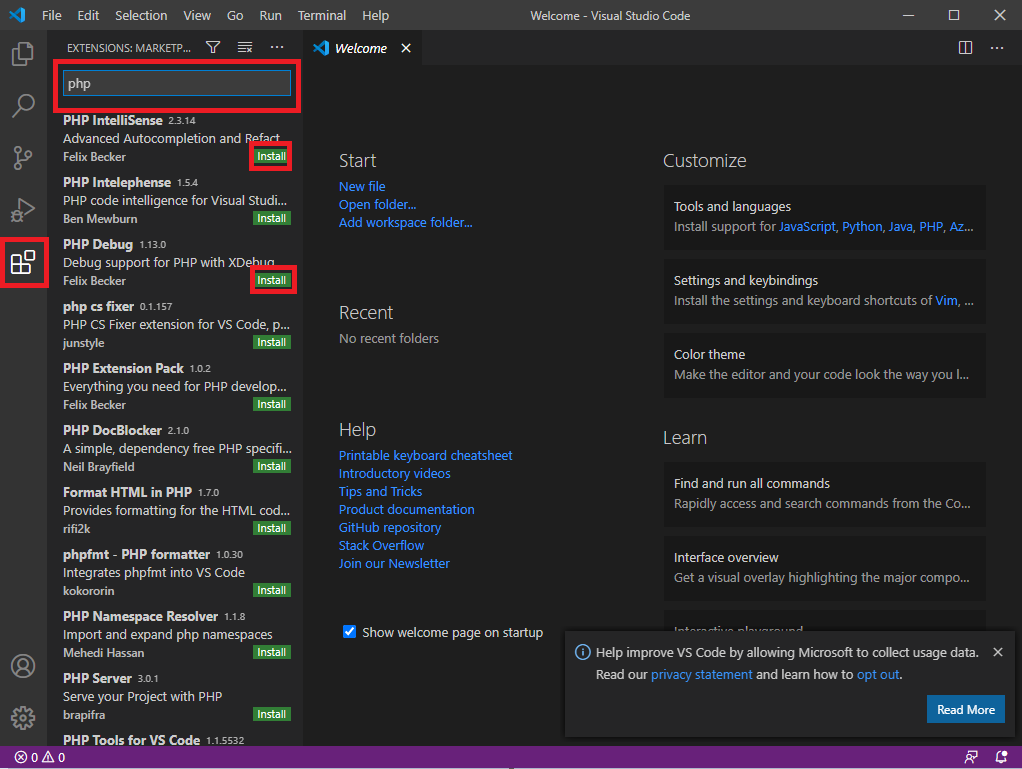
Task: Click the php extensions search field
Action: point(177,83)
